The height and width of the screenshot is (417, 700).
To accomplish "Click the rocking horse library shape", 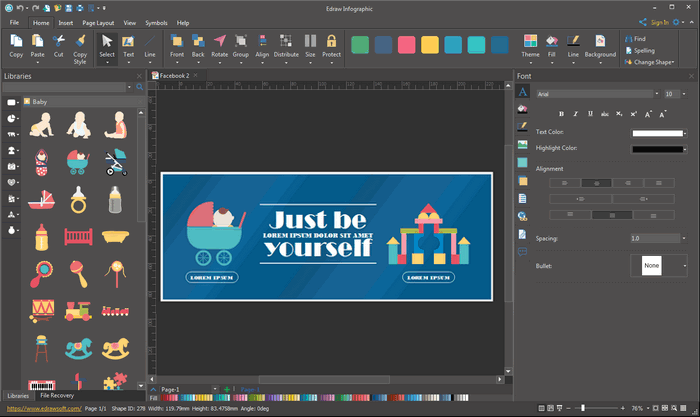I will (x=80, y=349).
